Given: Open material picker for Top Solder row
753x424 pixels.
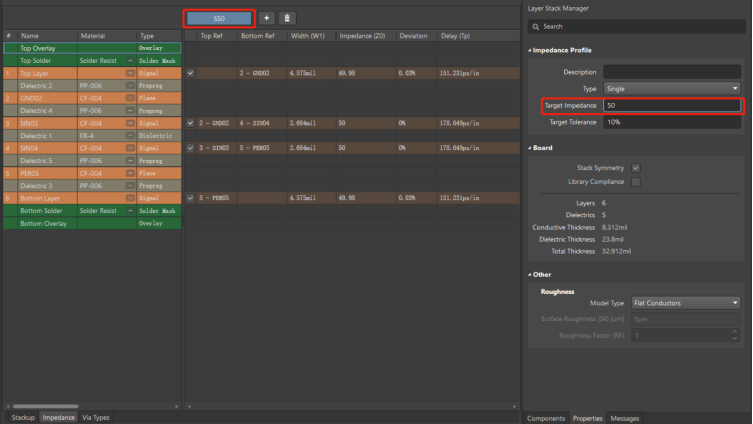Looking at the screenshot, I should pyautogui.click(x=130, y=61).
